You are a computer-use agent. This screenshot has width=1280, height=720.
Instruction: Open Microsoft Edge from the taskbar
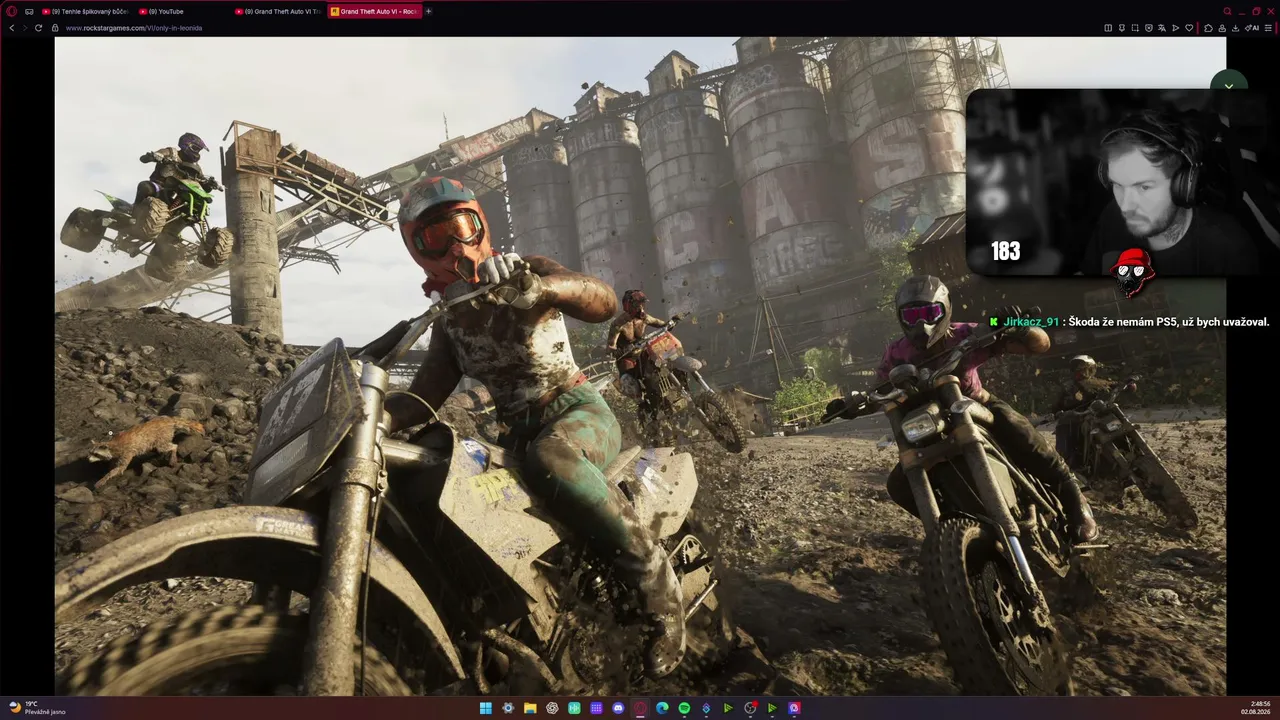[x=662, y=708]
